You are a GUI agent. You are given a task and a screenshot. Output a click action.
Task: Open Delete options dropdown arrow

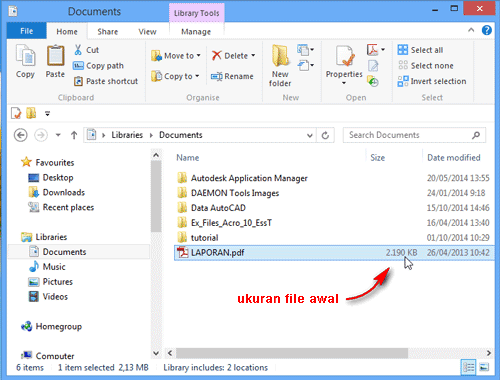click(x=253, y=56)
